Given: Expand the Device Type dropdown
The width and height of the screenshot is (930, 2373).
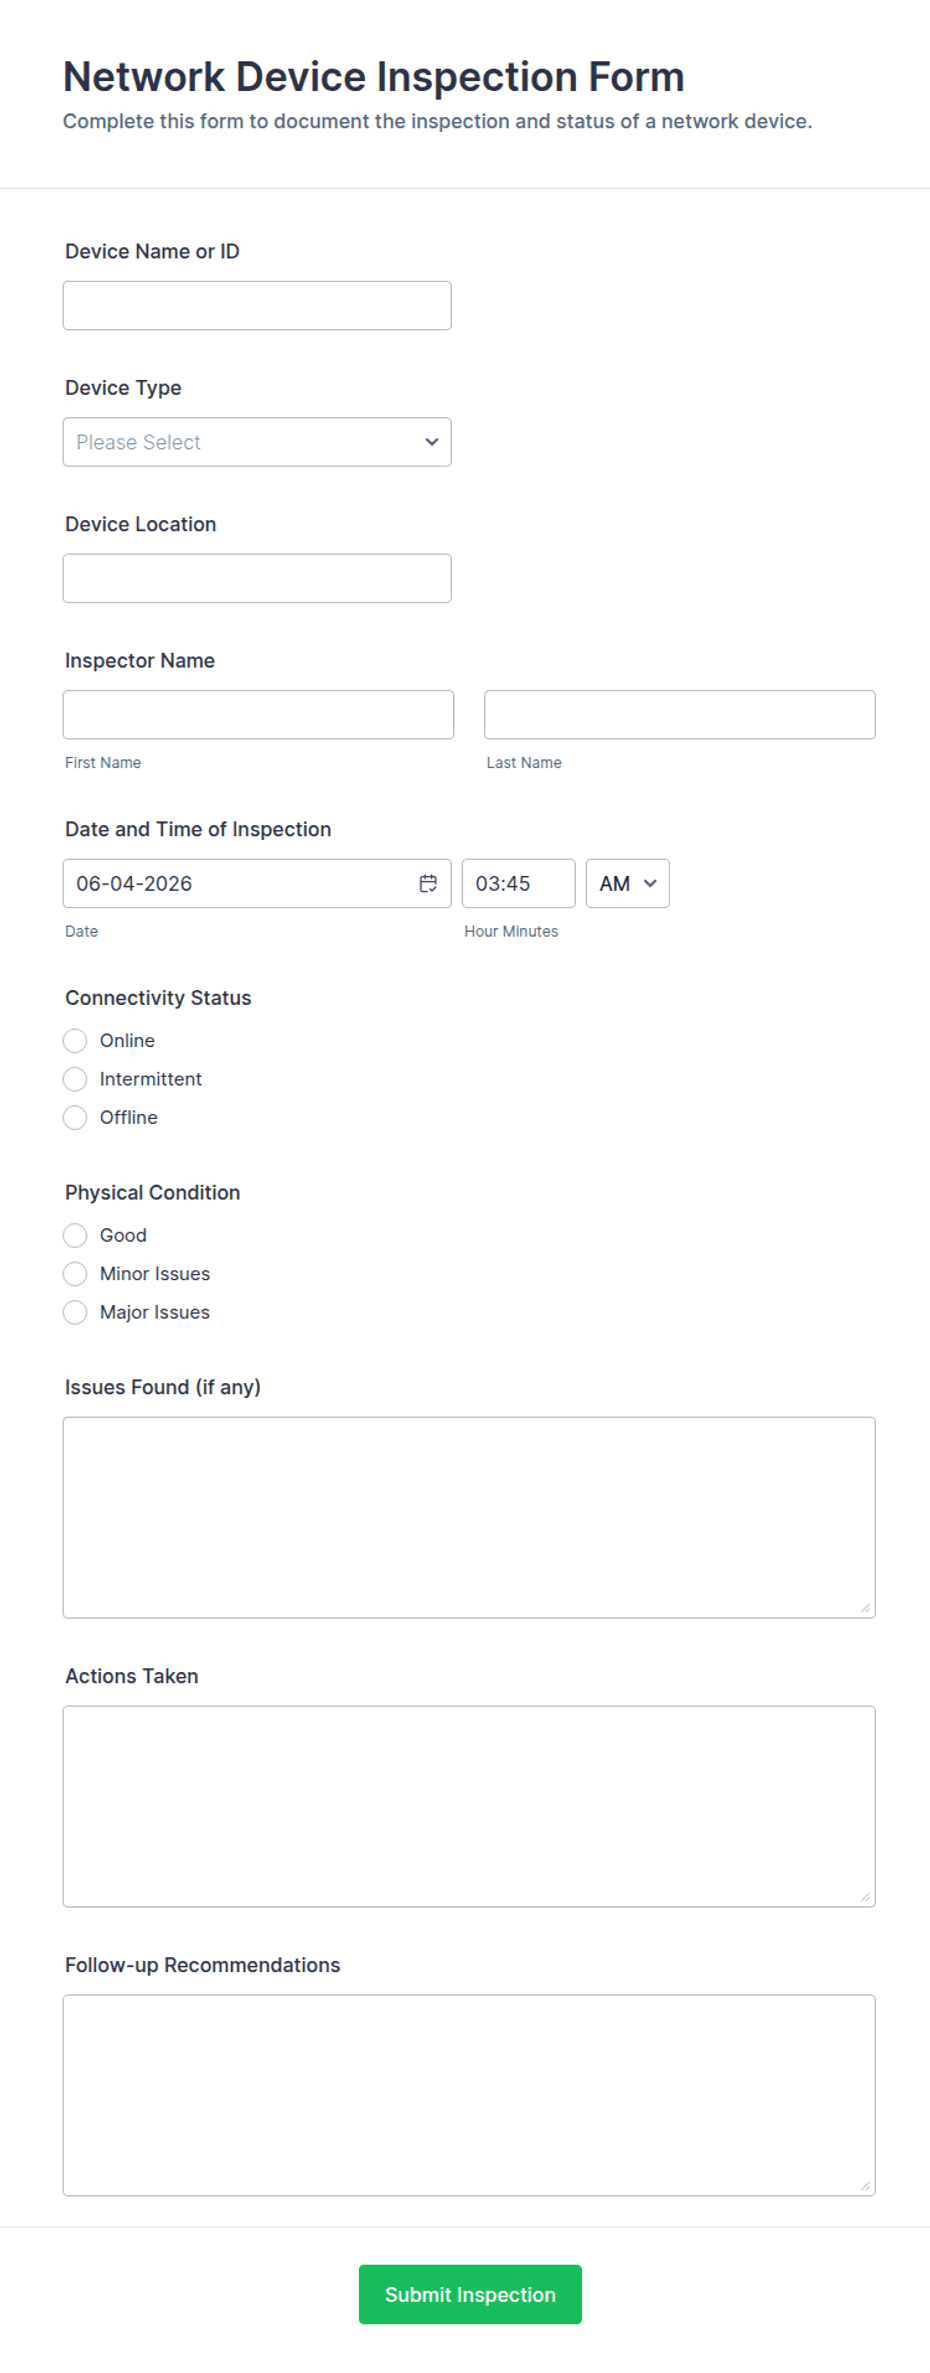Looking at the screenshot, I should (257, 442).
